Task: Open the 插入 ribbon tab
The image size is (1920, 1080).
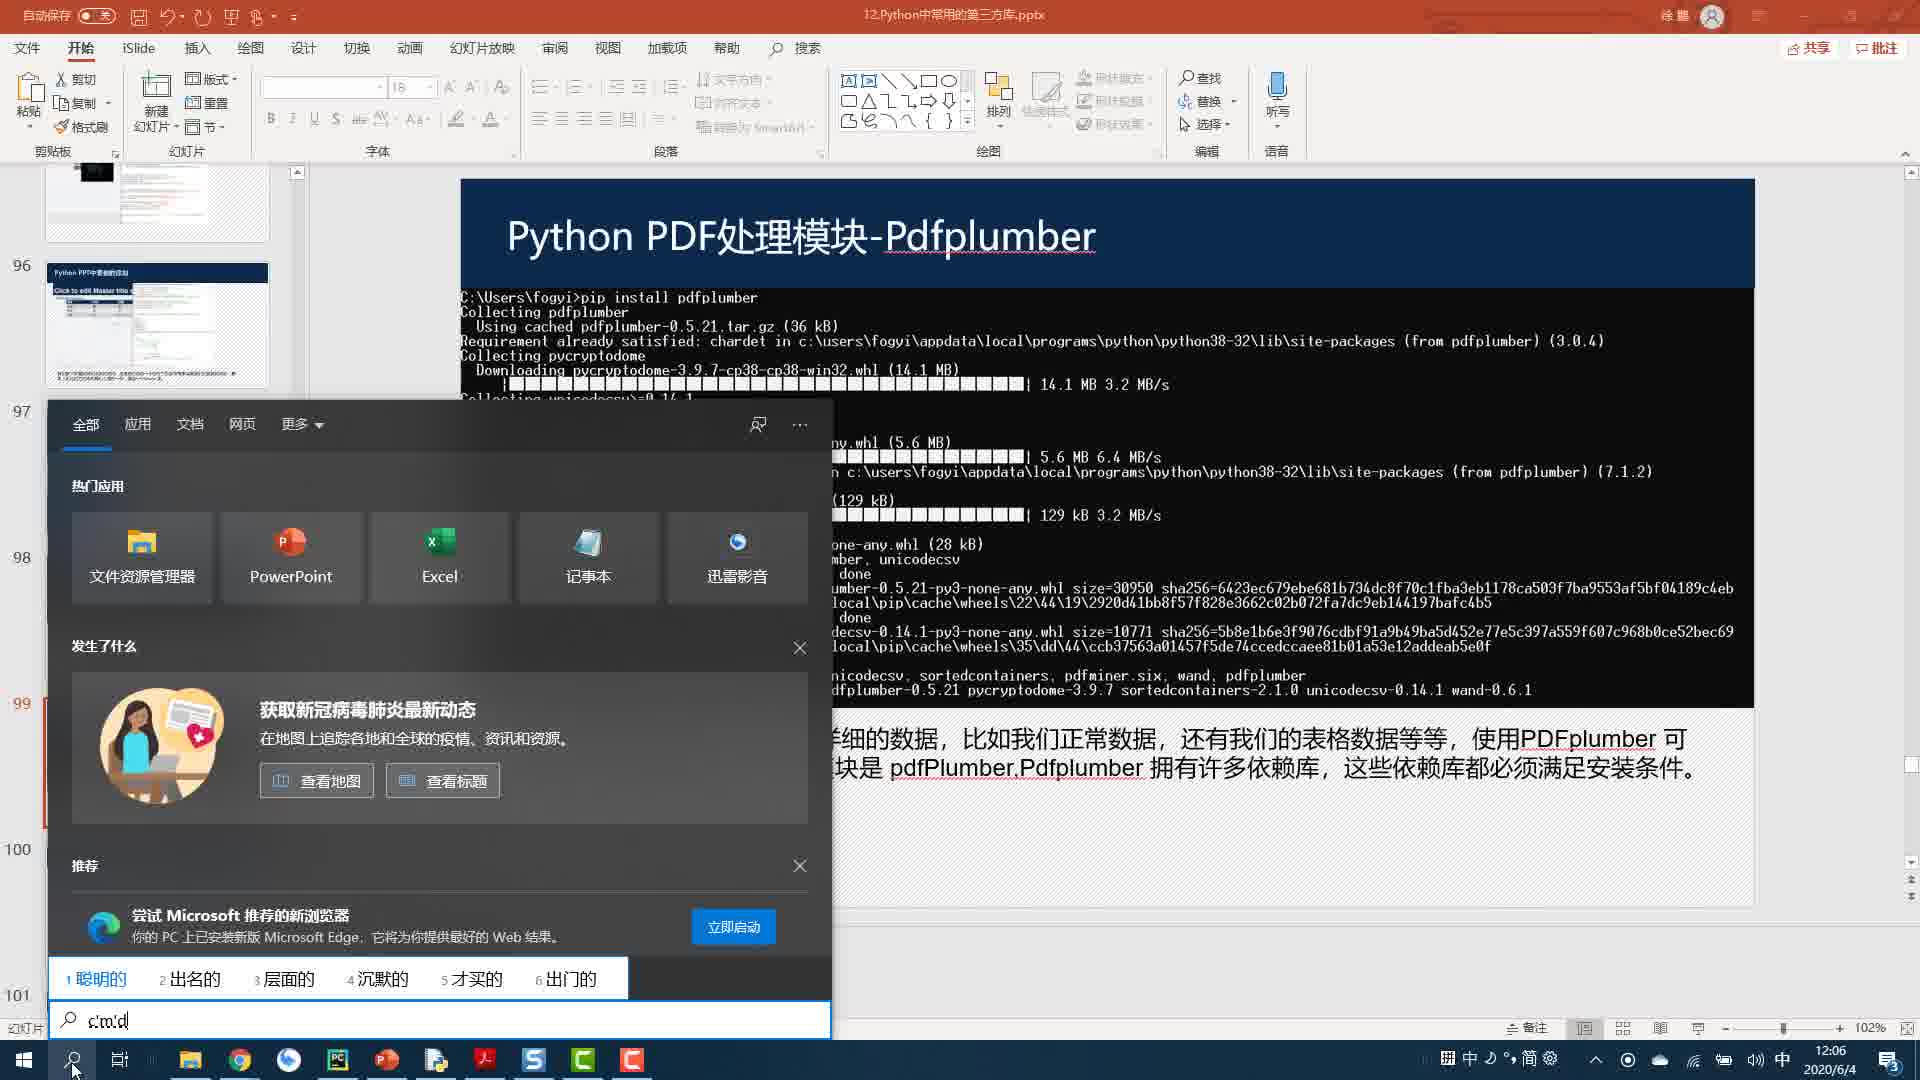Action: [x=197, y=48]
